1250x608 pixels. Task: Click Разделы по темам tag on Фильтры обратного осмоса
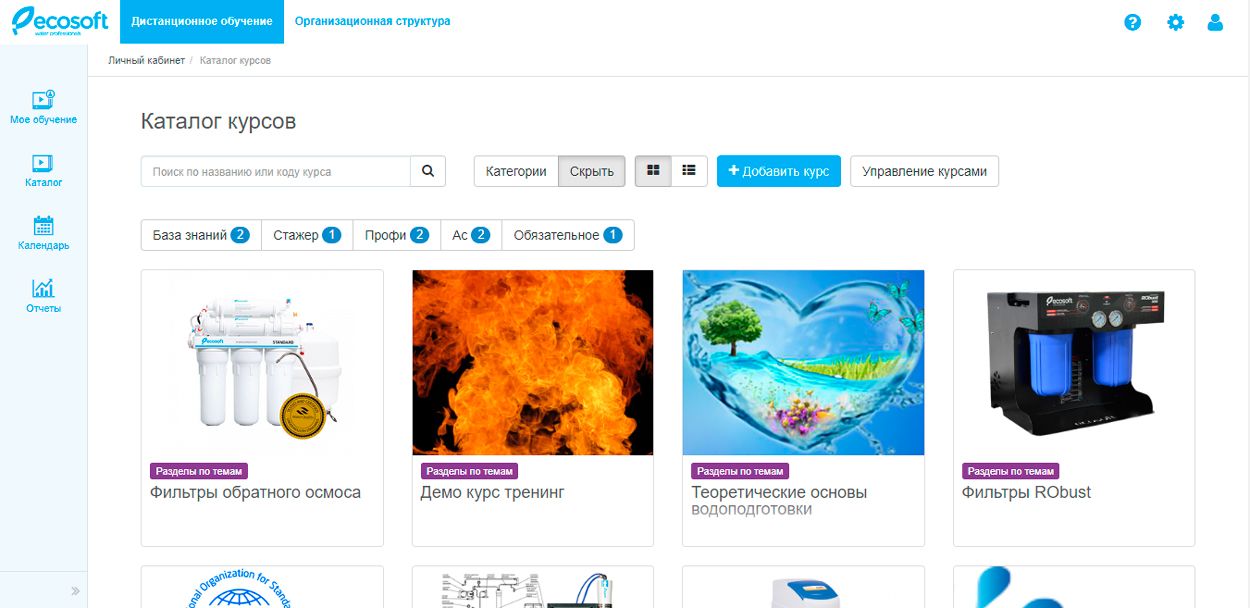click(x=198, y=471)
